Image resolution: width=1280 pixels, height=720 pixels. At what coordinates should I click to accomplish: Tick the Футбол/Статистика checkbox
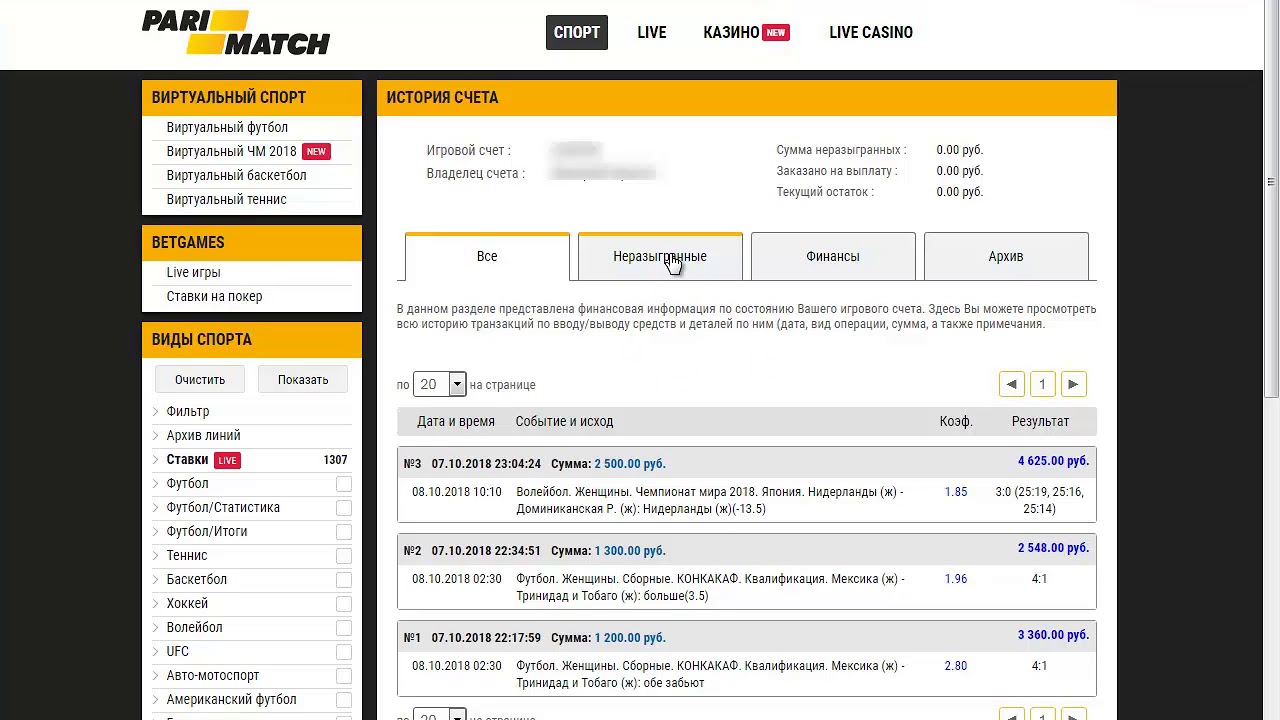pos(344,508)
